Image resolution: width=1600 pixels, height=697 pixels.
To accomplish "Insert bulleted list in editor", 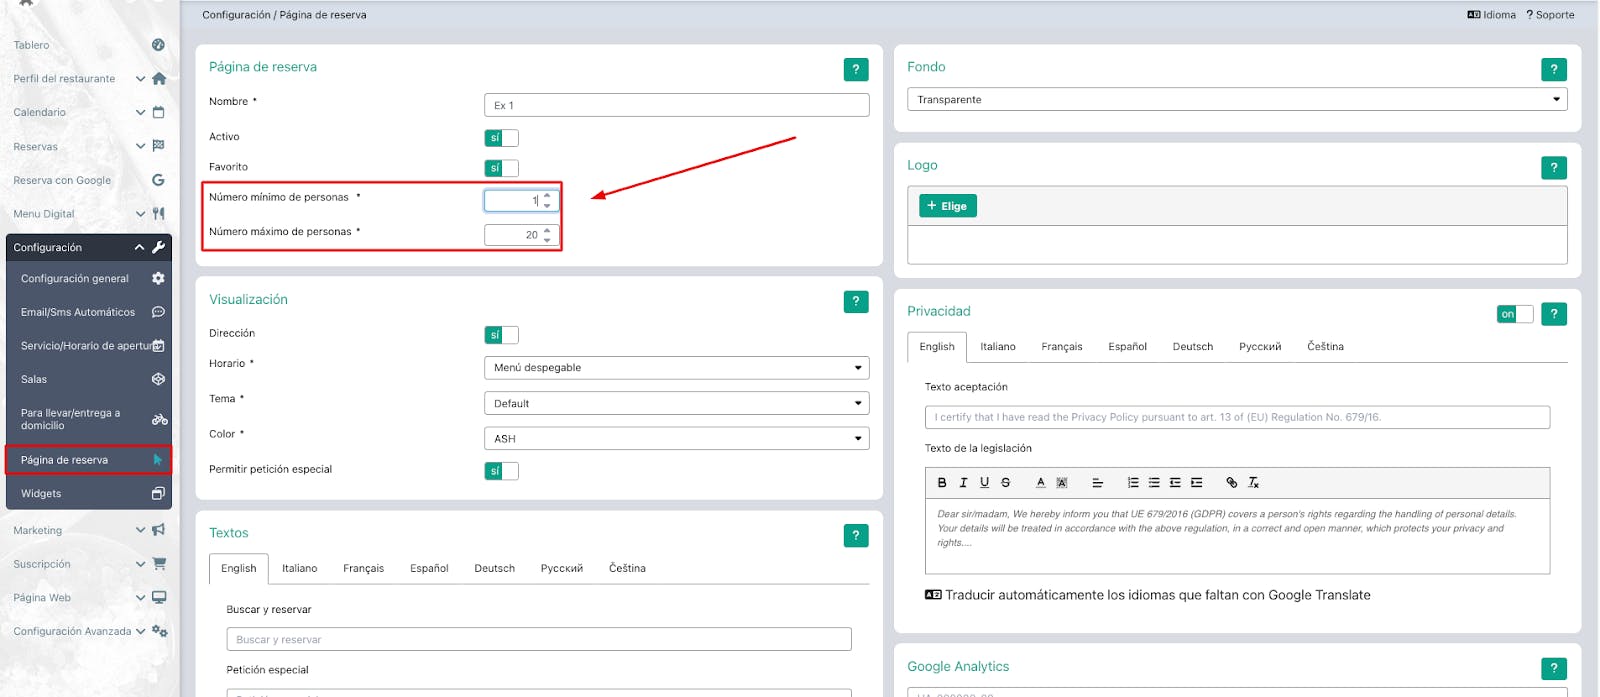I will pos(1154,483).
